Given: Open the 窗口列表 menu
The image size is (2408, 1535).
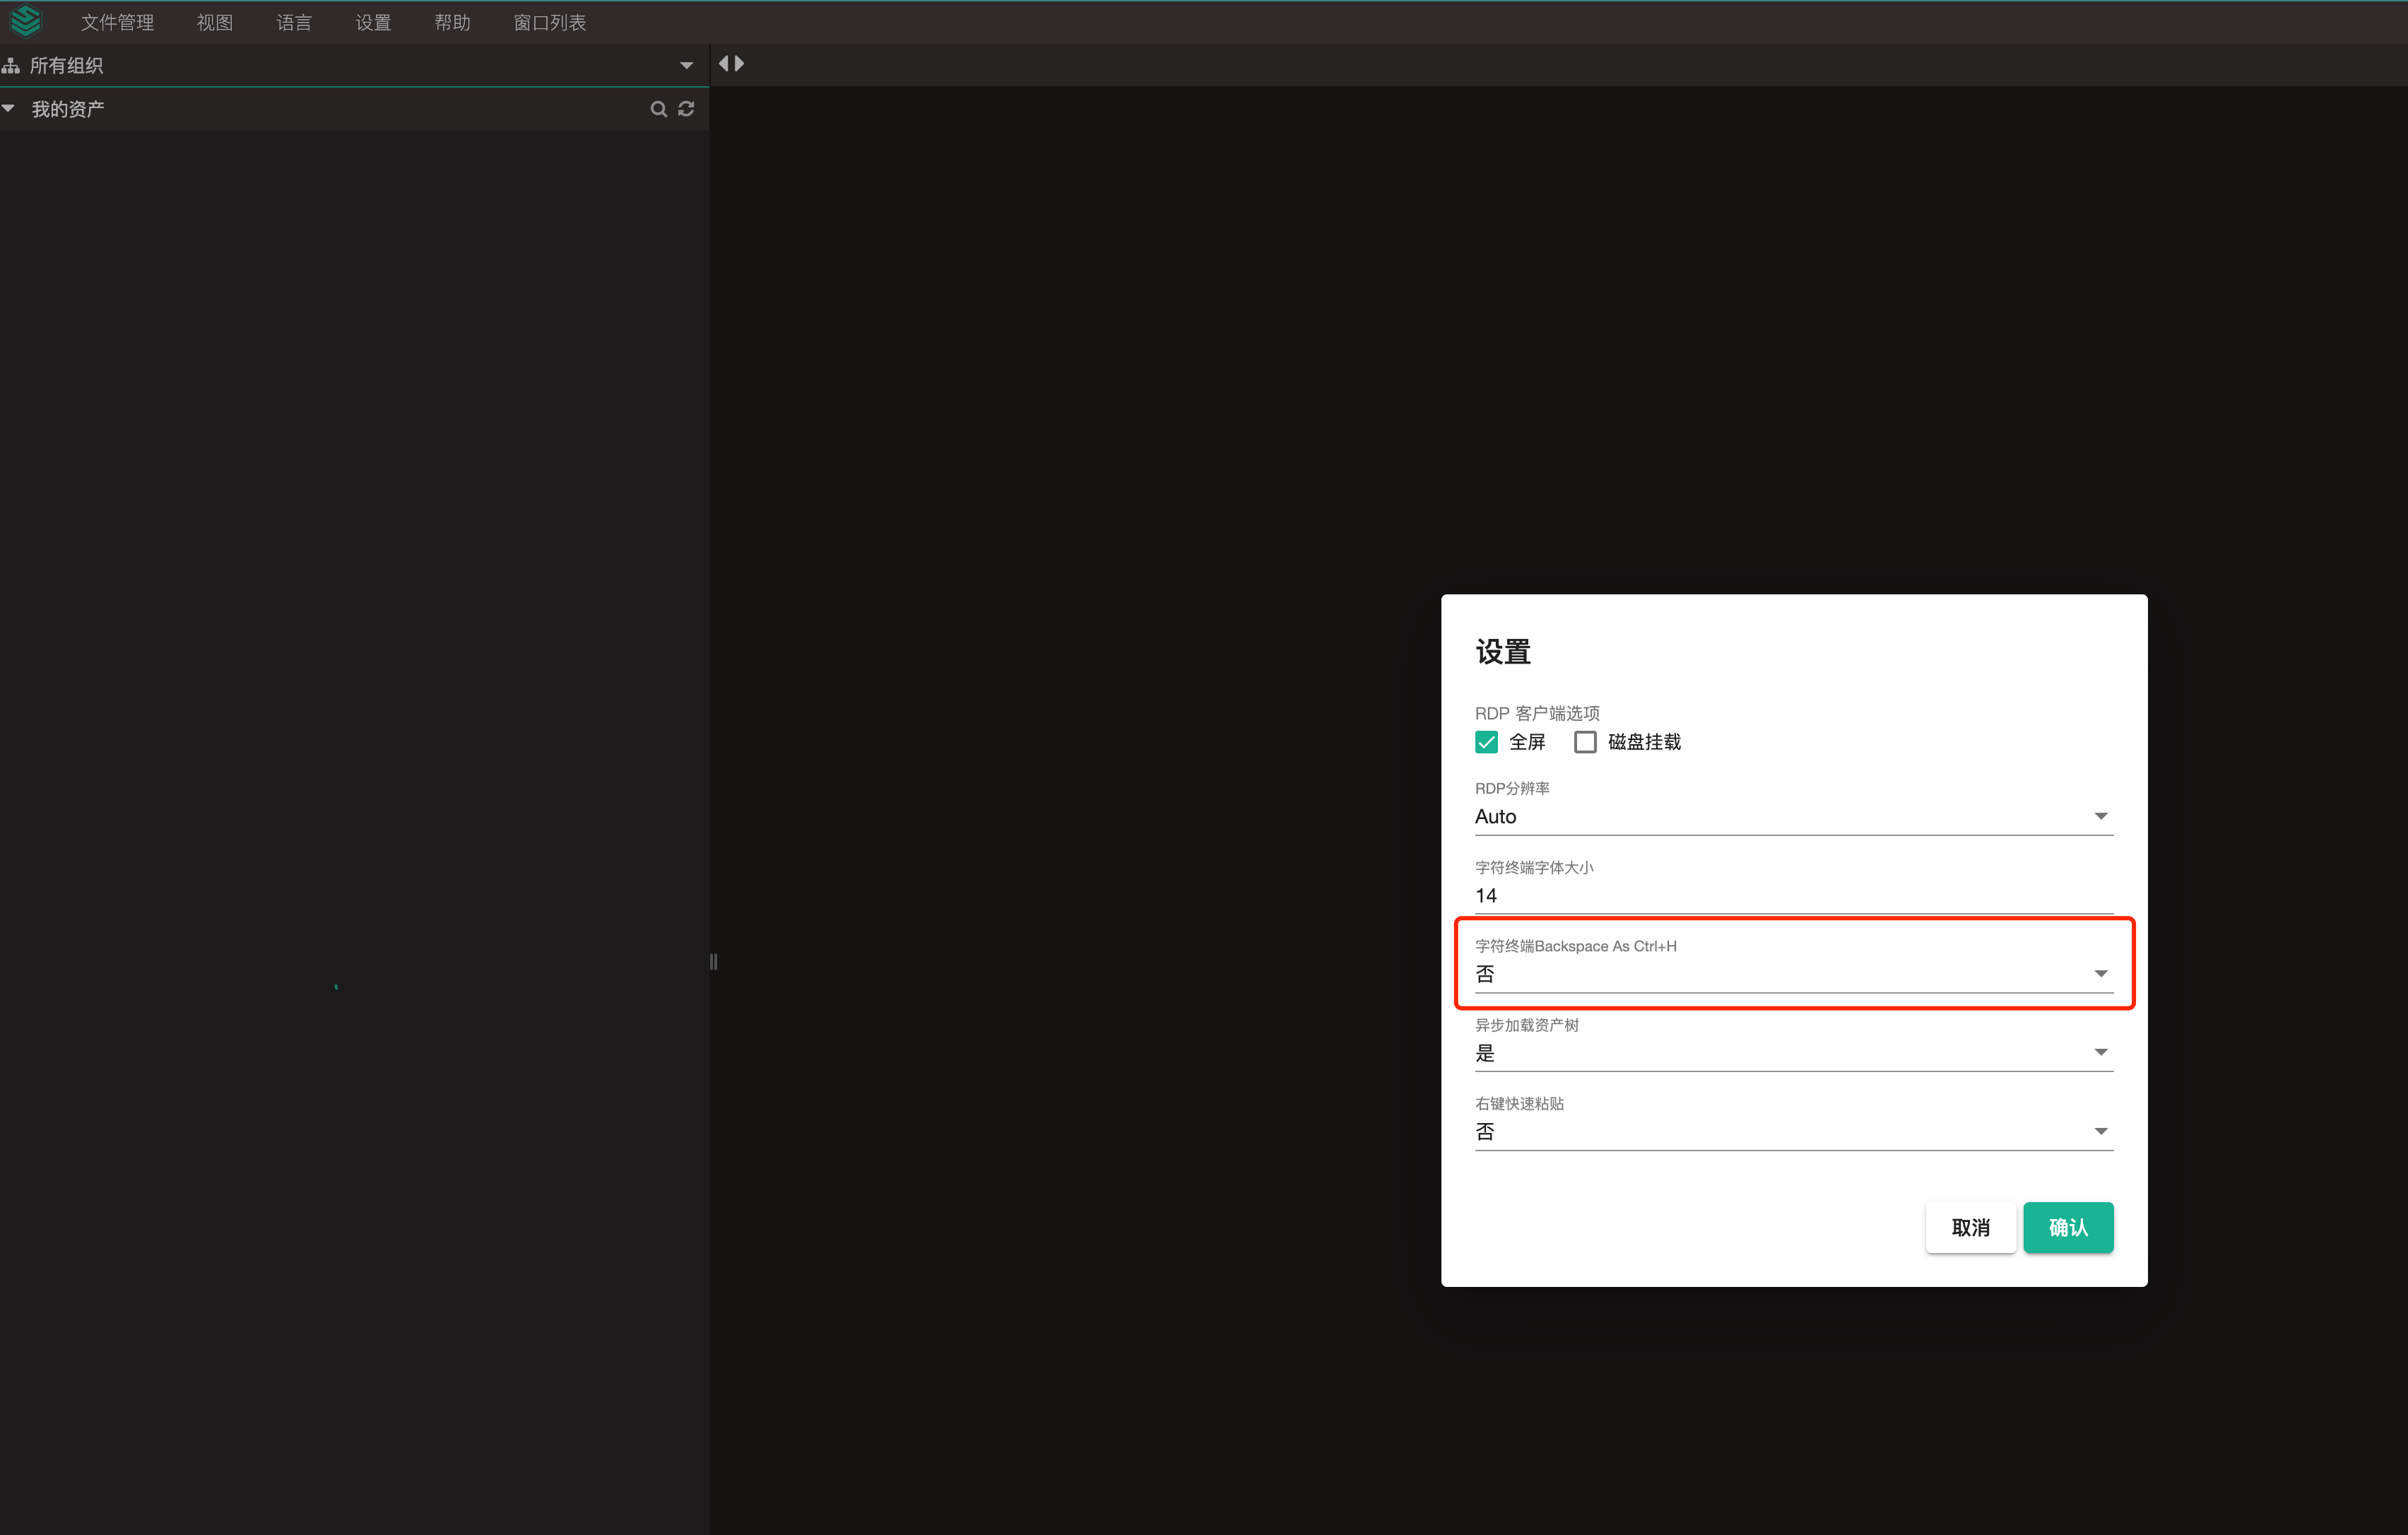Looking at the screenshot, I should 549,22.
